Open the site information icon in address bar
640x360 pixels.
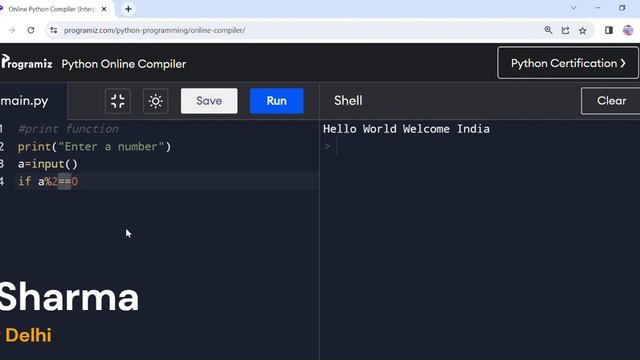(x=53, y=30)
